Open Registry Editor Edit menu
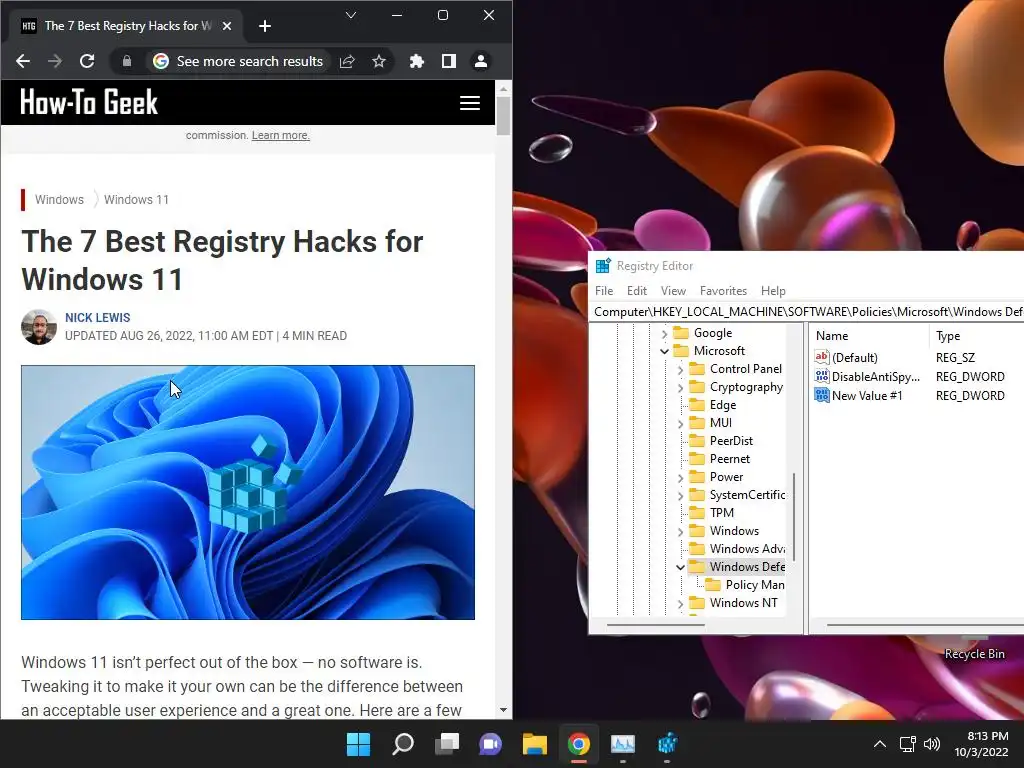The width and height of the screenshot is (1024, 768). (637, 291)
